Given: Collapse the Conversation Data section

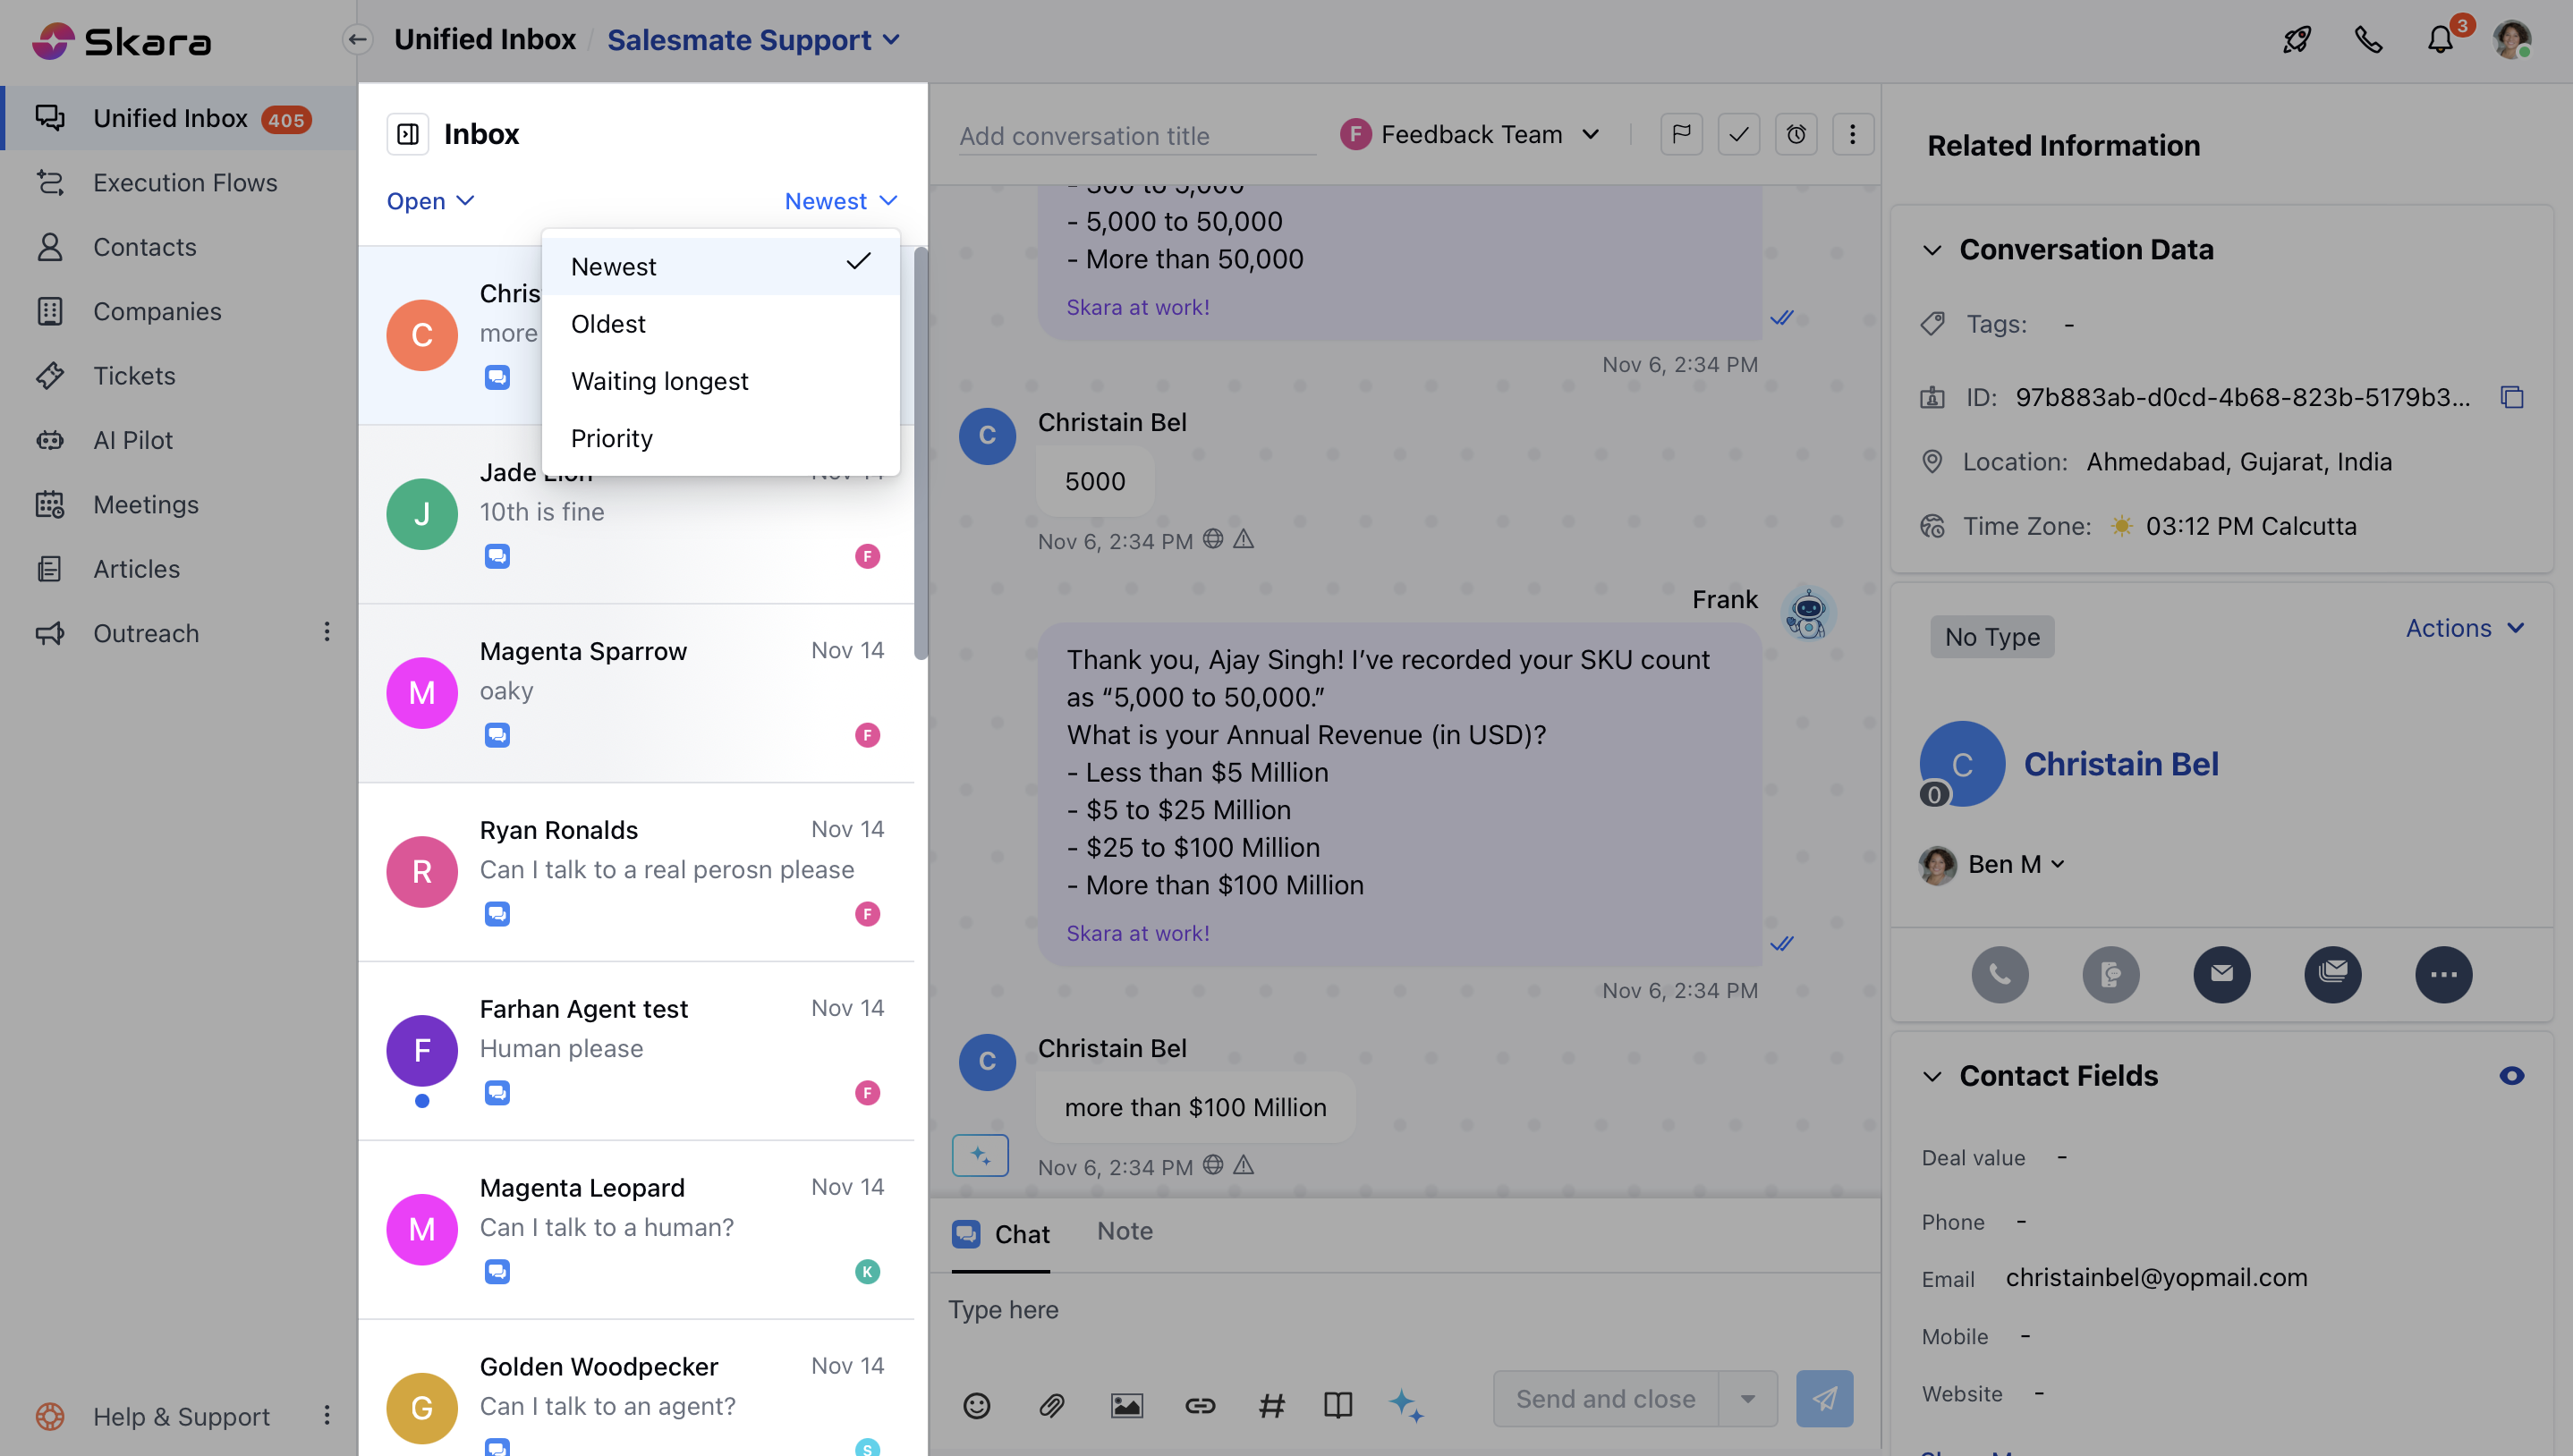Looking at the screenshot, I should (1932, 250).
